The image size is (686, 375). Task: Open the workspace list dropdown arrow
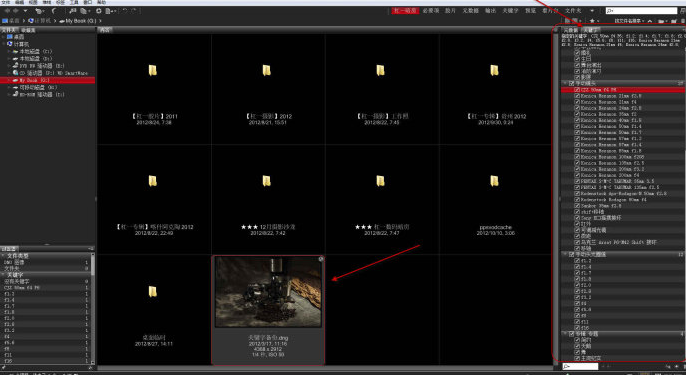tap(592, 11)
